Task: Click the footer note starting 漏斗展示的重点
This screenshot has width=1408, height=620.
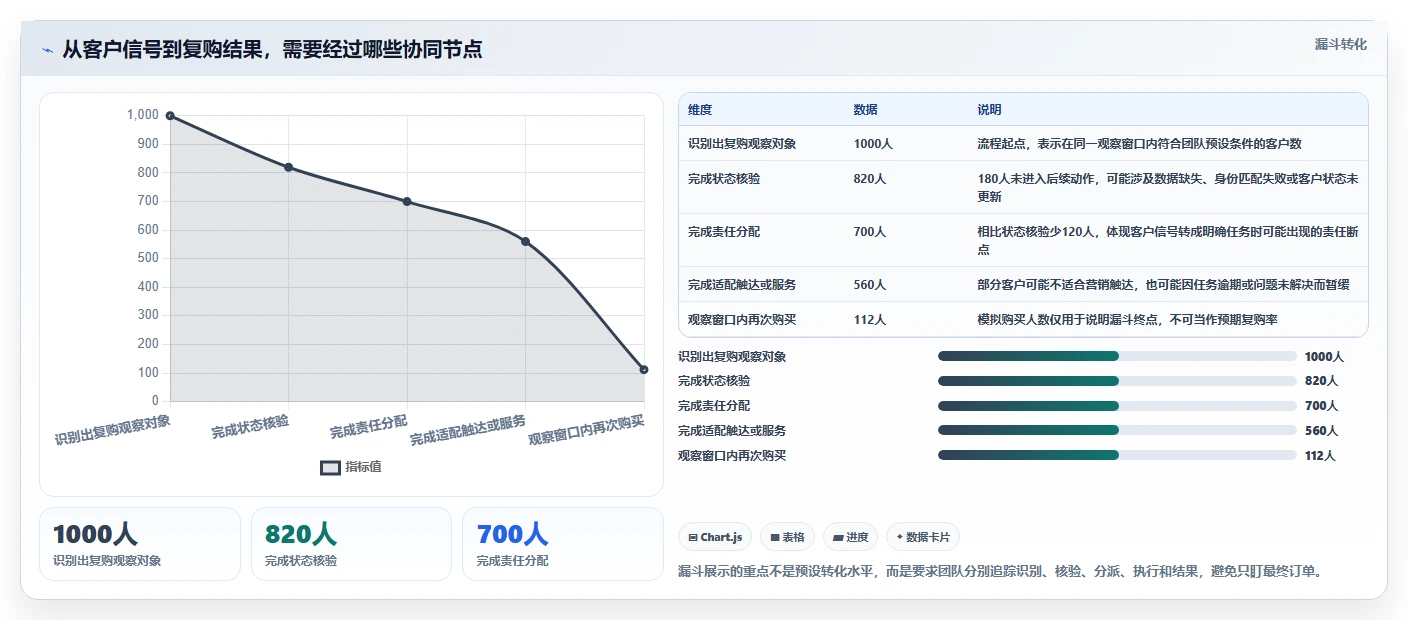Action: point(1000,572)
